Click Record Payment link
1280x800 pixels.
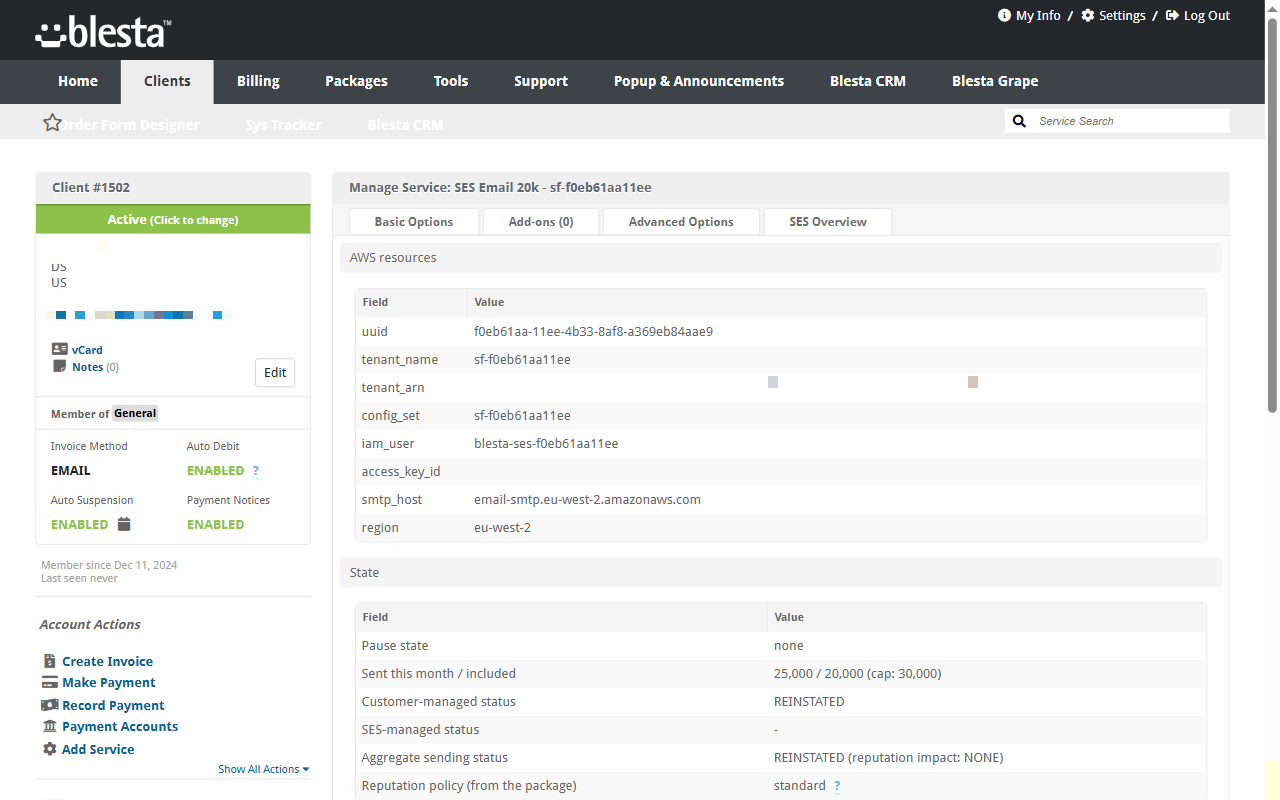[113, 705]
